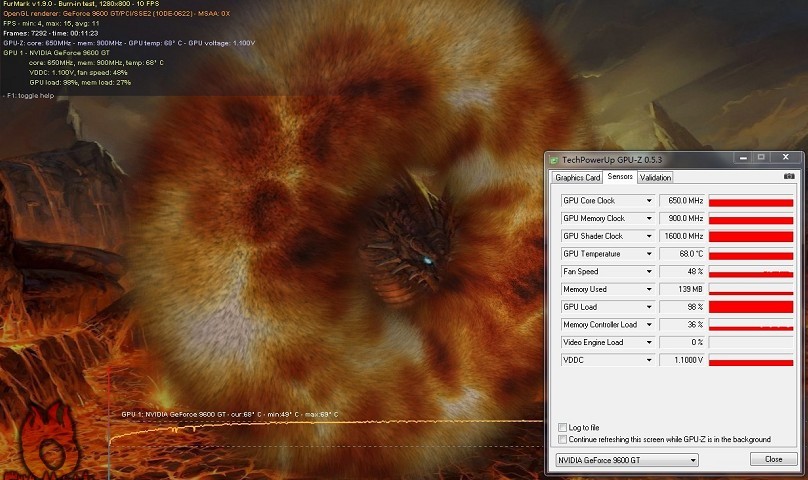Click the FurMark logo in the corner
The height and width of the screenshot is (480, 808).
coord(52,443)
